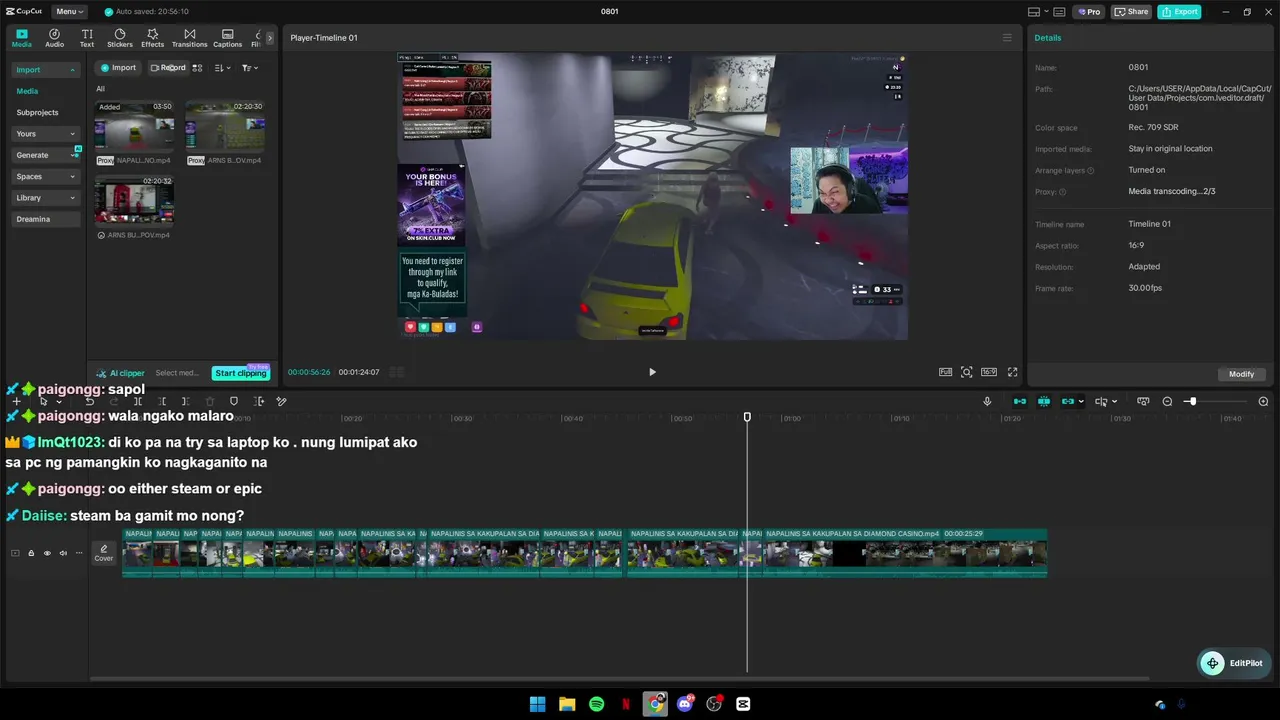
Task: Start voiceover recording with microphone icon
Action: click(987, 401)
